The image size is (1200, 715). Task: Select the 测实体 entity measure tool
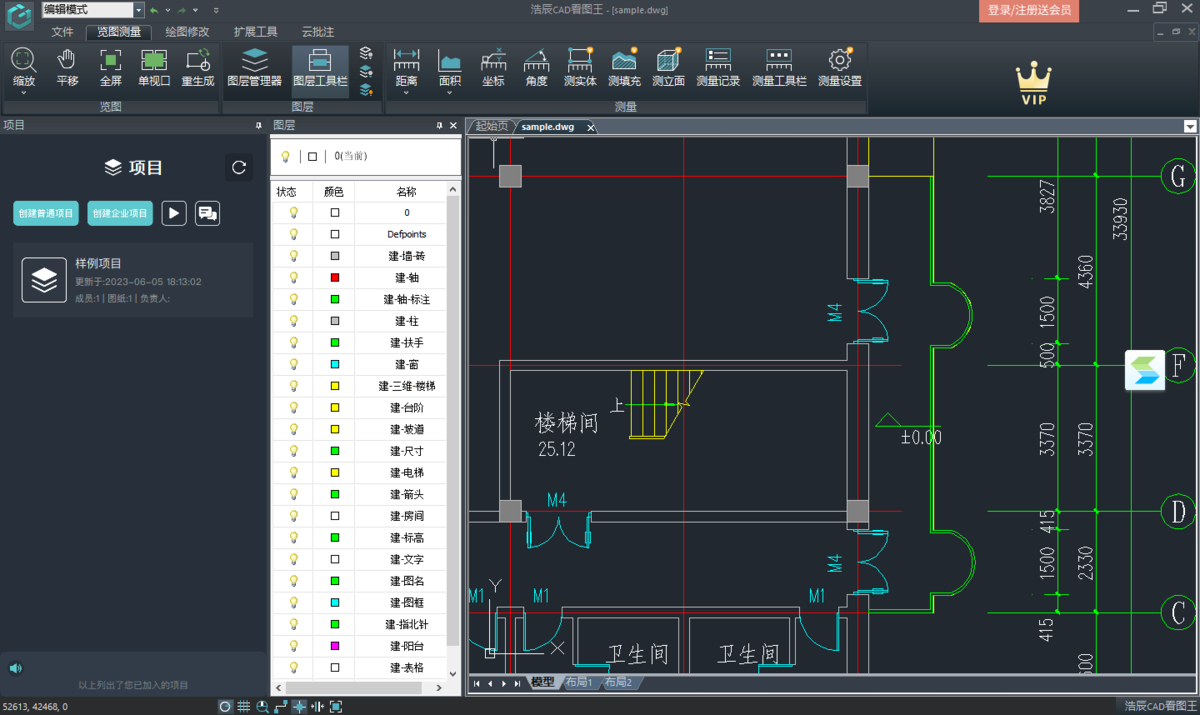pyautogui.click(x=580, y=68)
